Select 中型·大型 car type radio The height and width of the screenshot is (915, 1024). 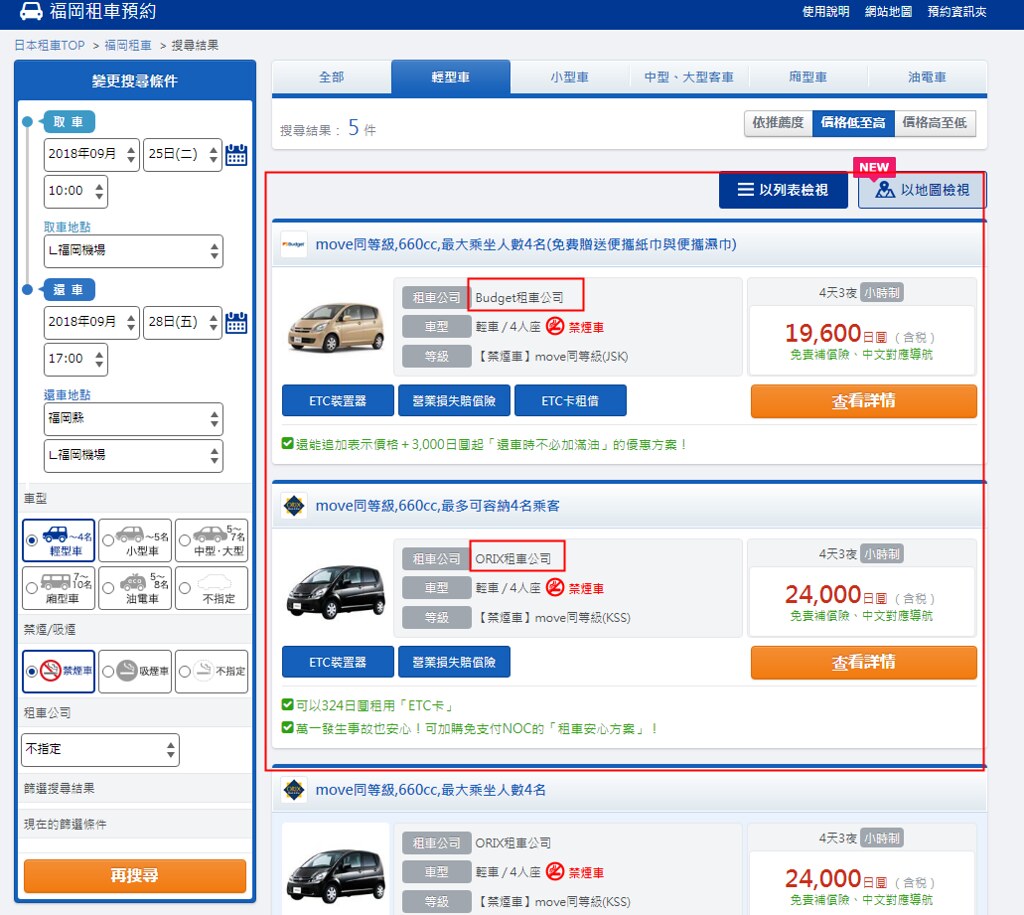pos(185,540)
